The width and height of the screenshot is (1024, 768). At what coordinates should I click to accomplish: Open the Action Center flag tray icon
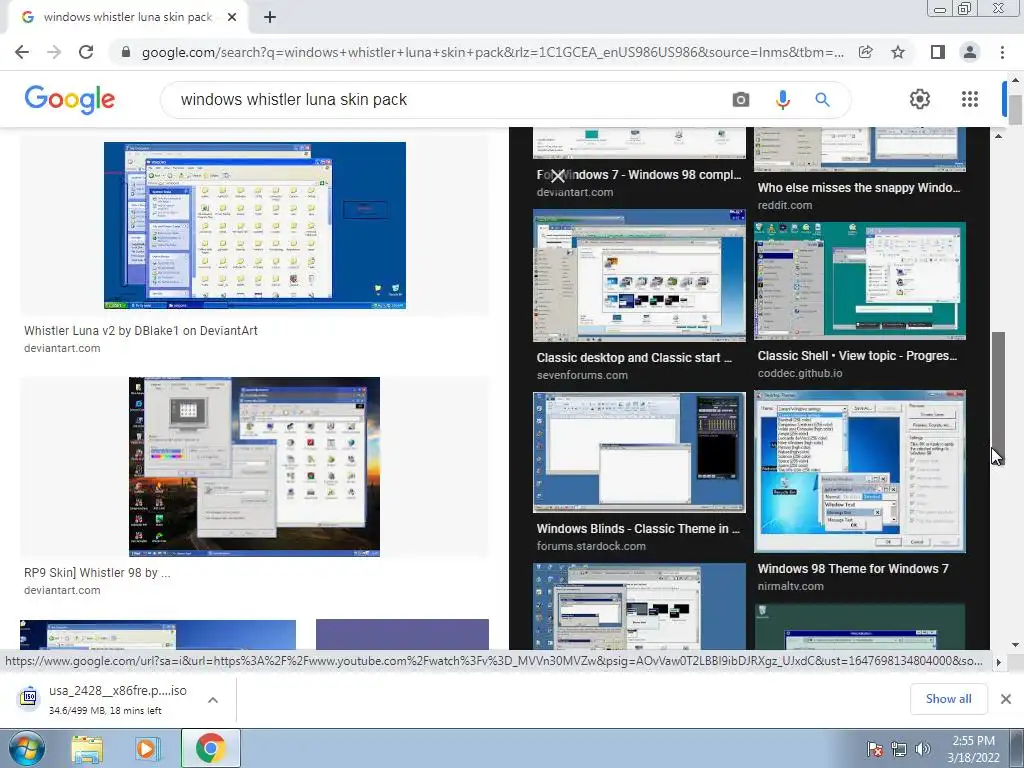[874, 749]
